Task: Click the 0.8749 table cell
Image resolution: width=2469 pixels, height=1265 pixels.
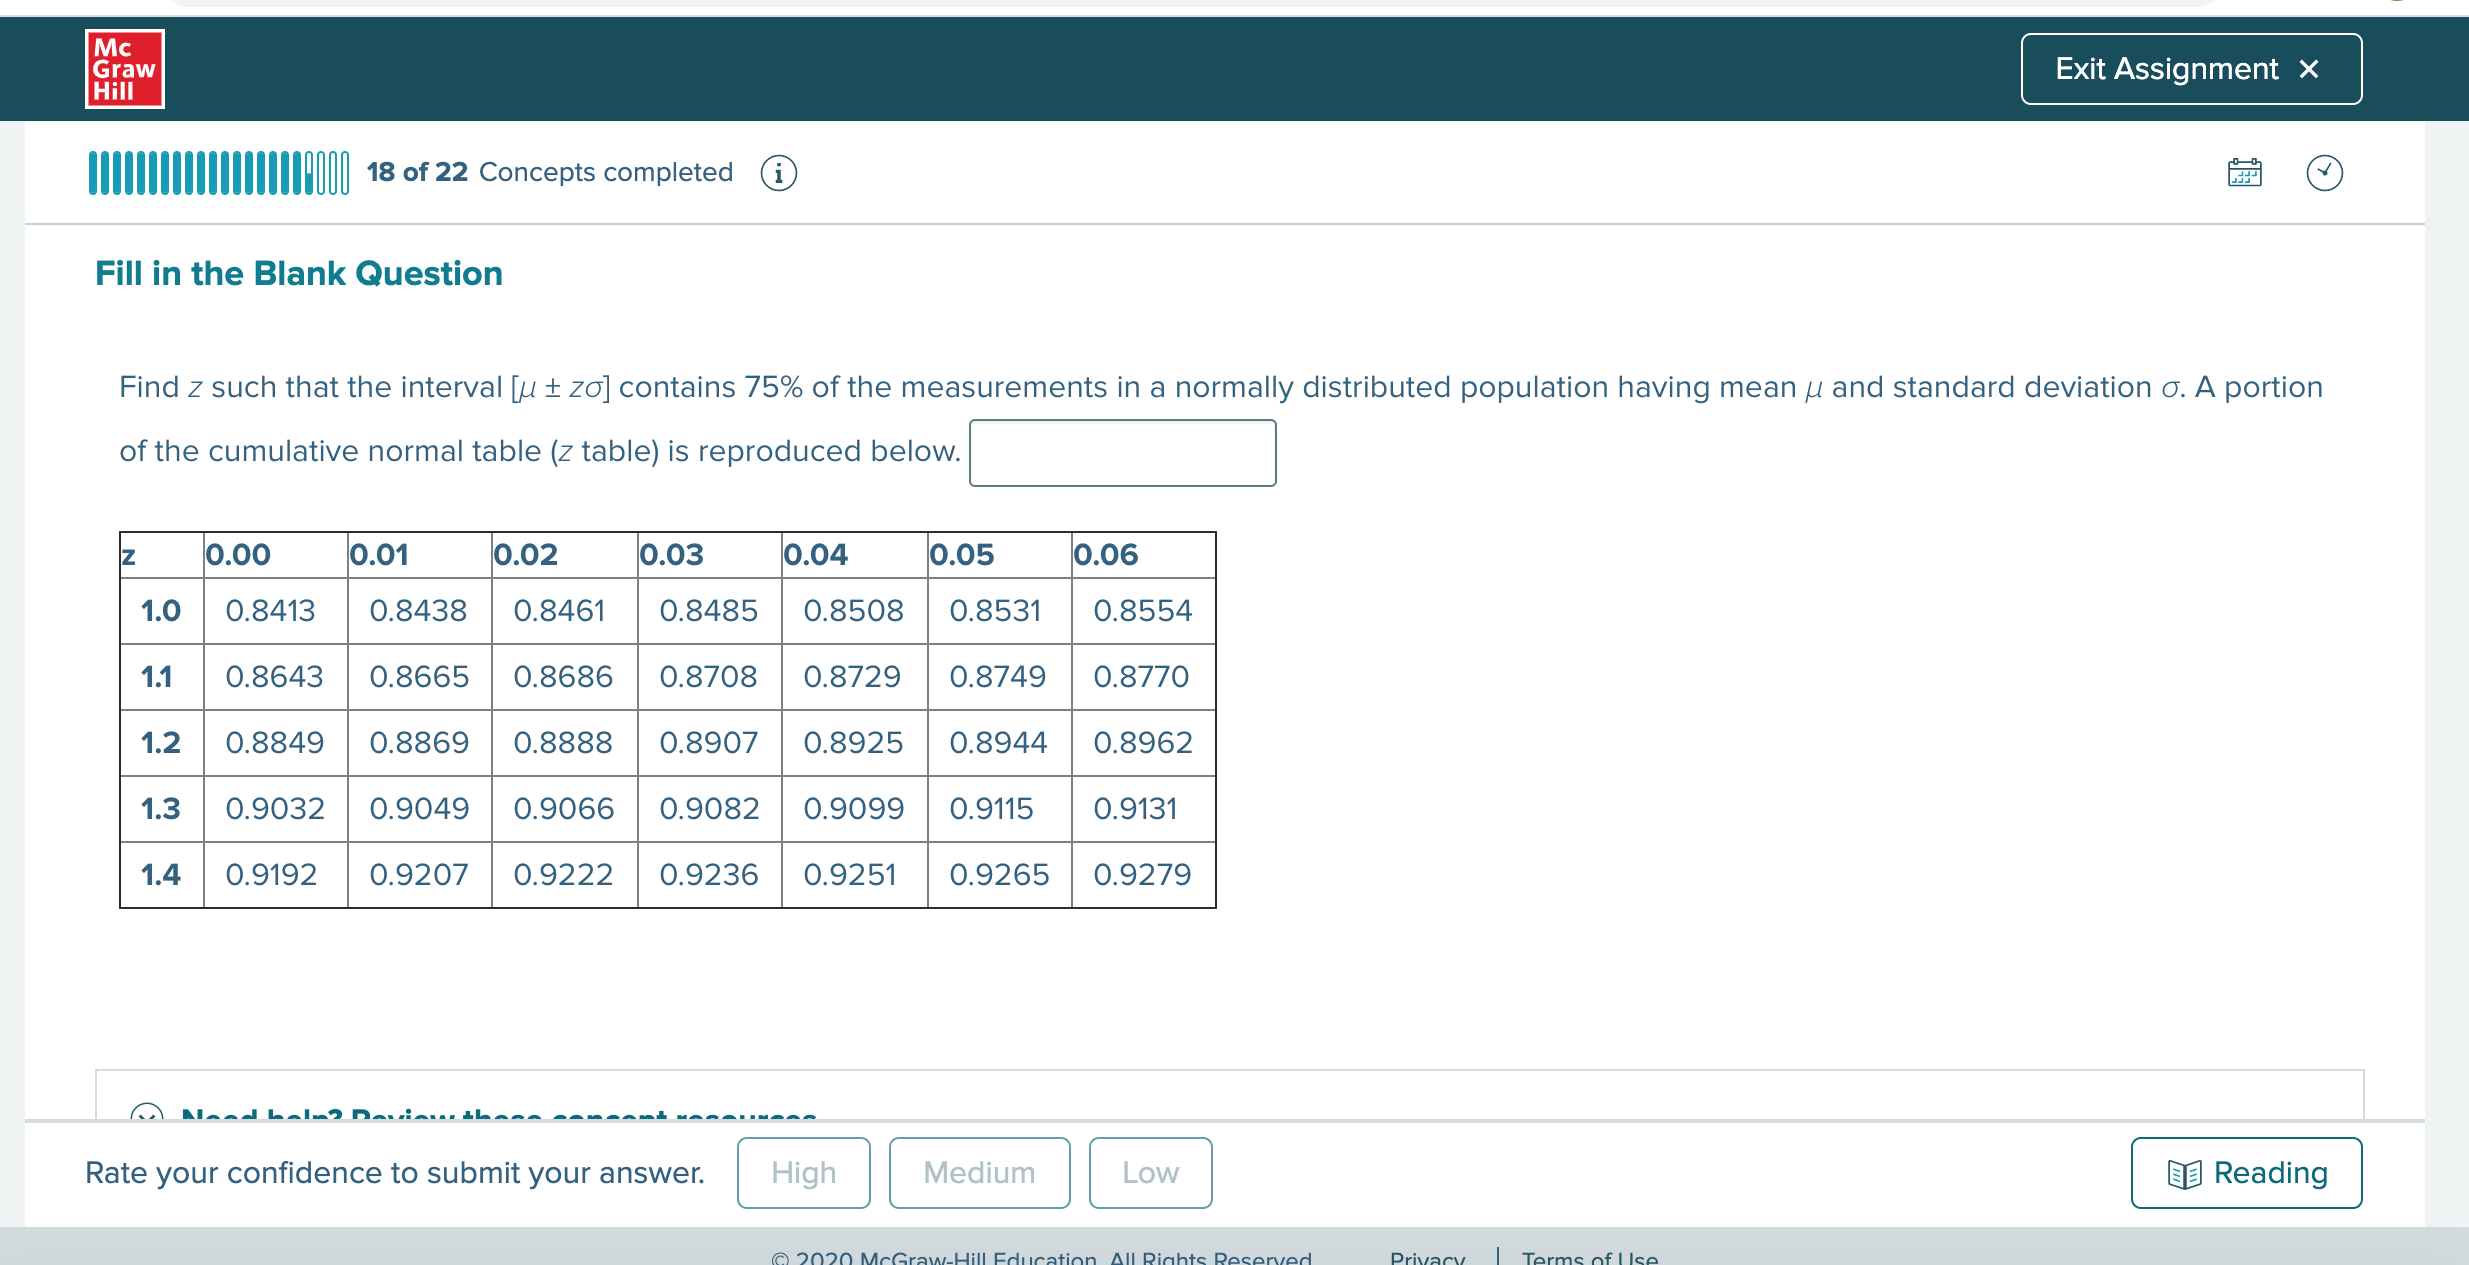Action: (x=997, y=677)
